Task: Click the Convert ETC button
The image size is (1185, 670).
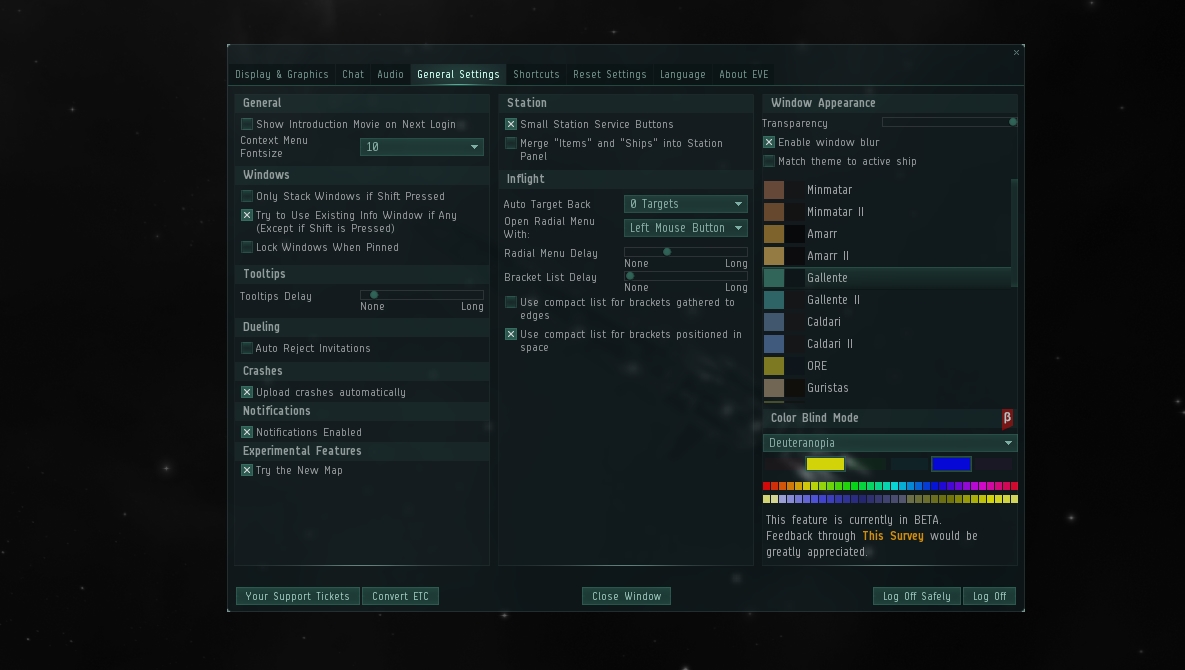Action: coord(401,596)
